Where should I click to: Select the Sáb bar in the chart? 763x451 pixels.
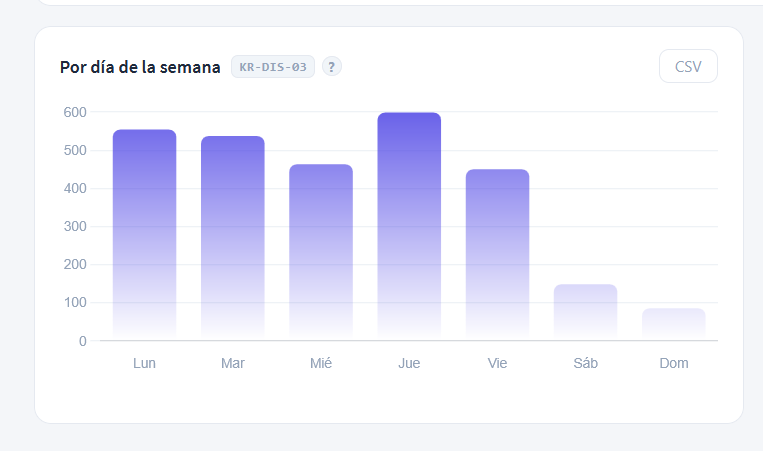[x=585, y=312]
